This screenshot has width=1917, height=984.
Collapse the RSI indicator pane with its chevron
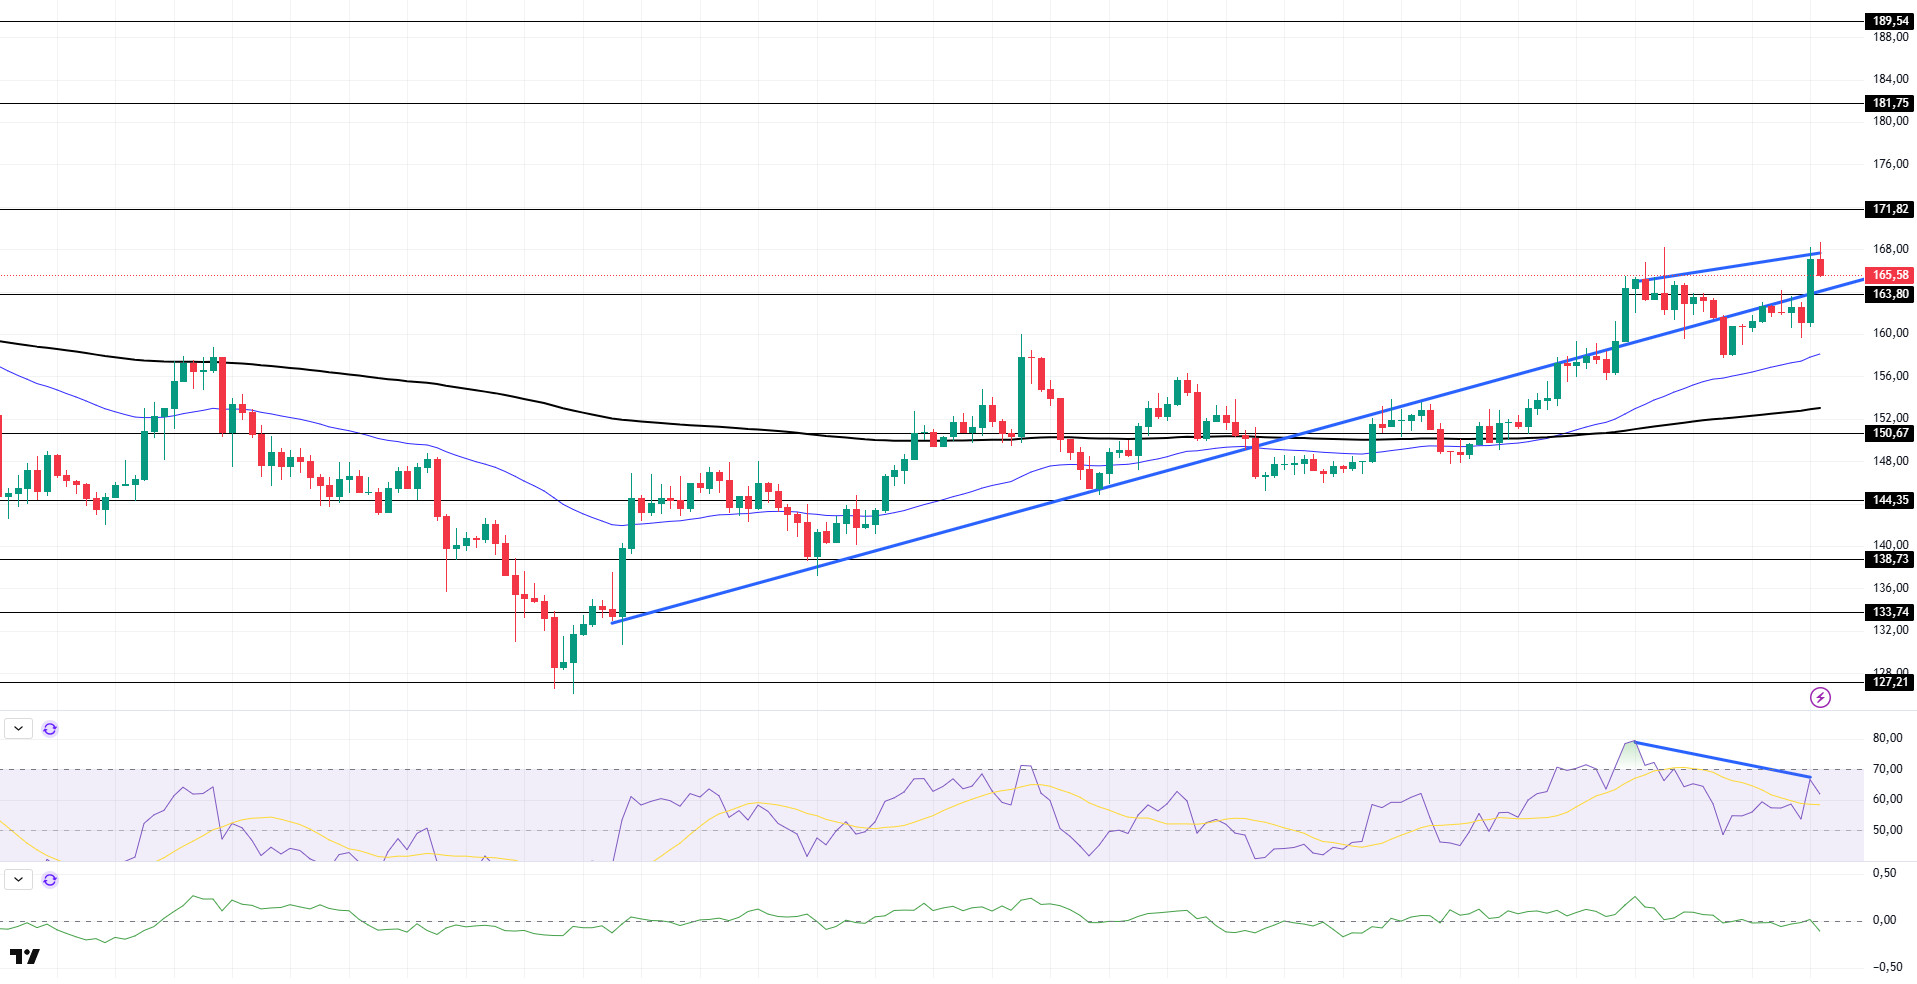click(19, 729)
